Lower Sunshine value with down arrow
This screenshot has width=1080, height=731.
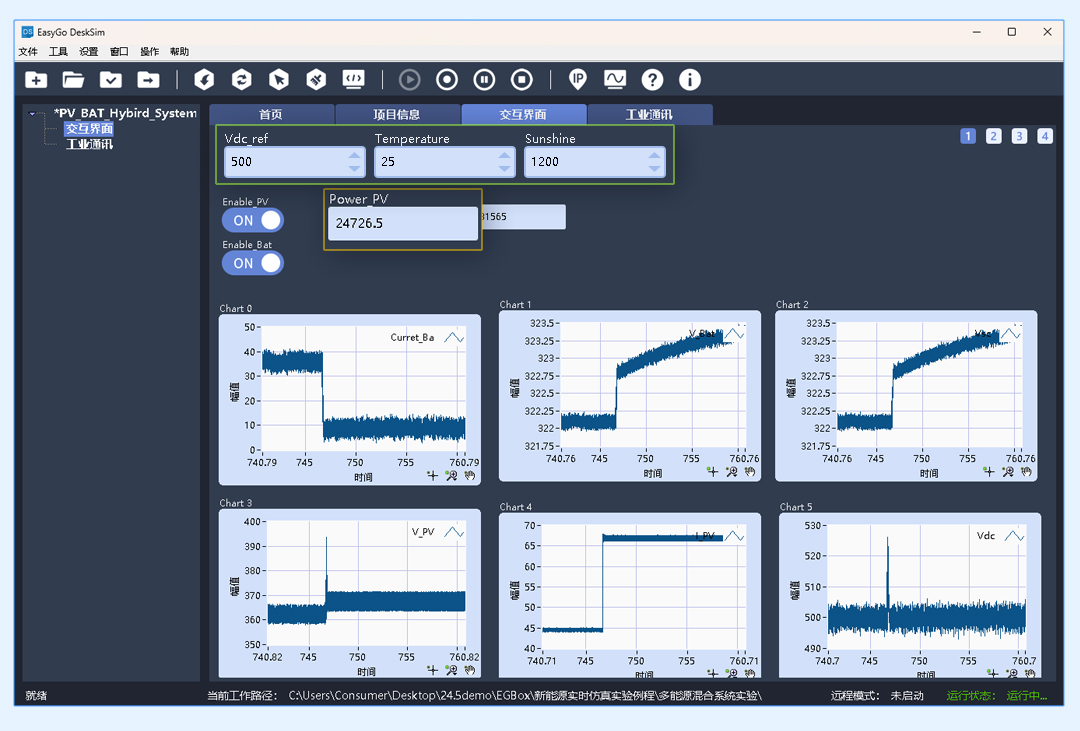(x=654, y=168)
